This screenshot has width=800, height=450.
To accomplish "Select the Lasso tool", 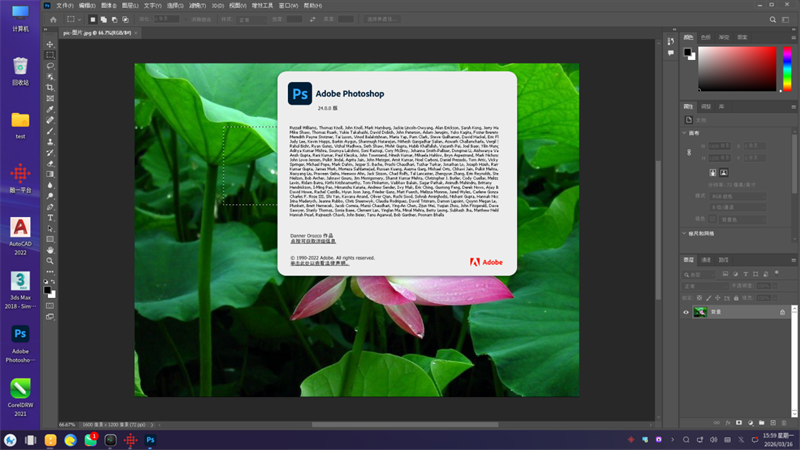I will tap(51, 66).
